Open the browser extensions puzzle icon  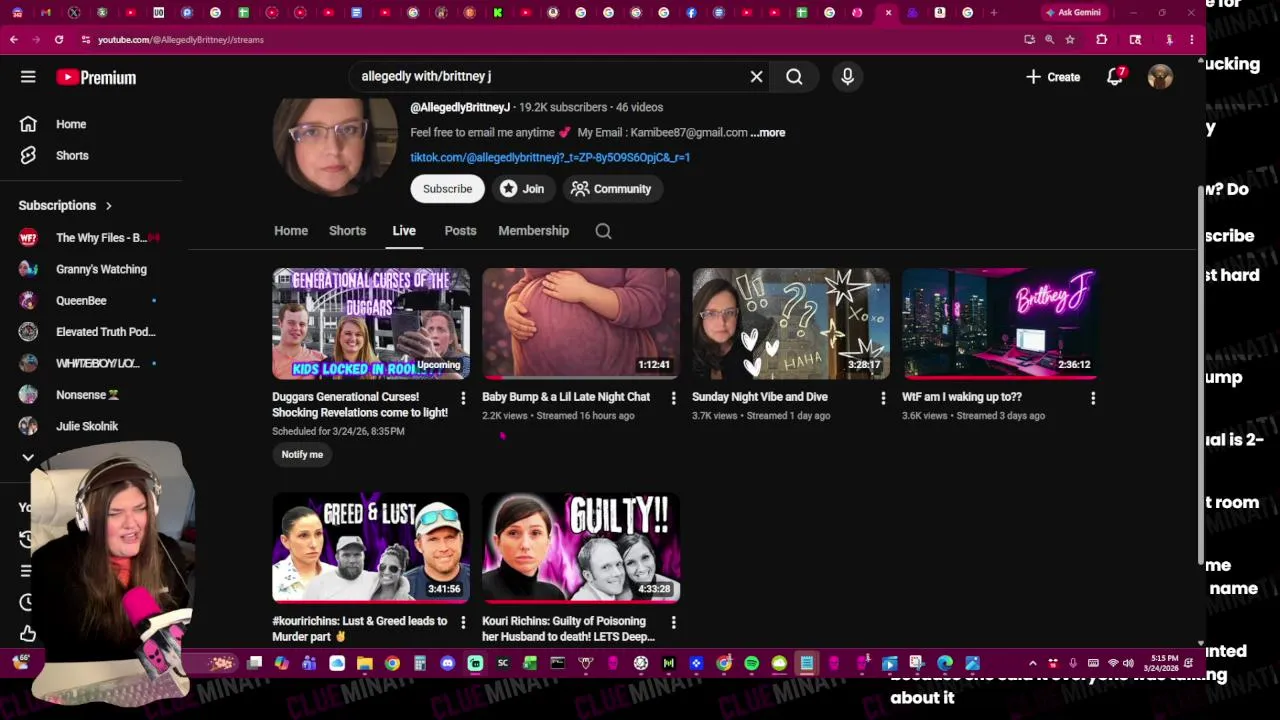point(1101,39)
